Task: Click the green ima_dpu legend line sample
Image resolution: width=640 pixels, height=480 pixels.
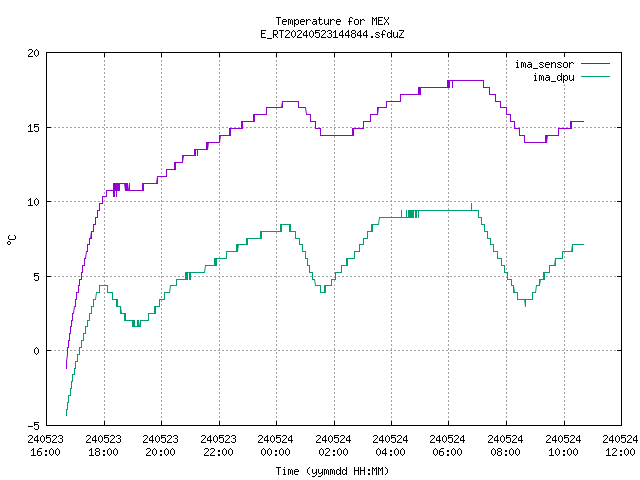Action: coord(595,77)
